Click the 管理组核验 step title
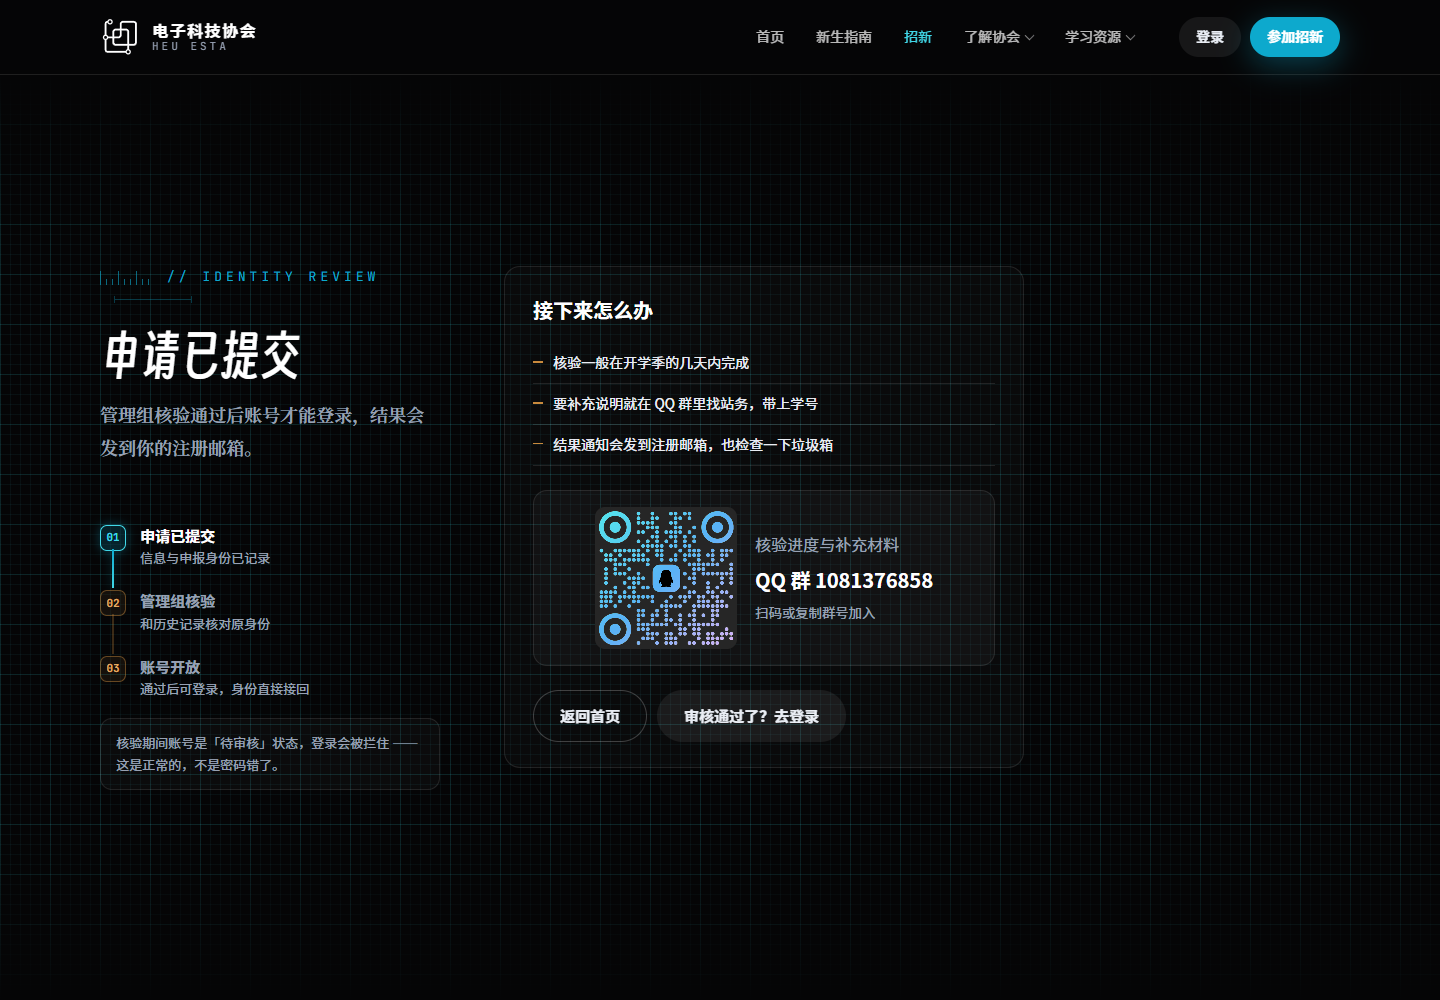This screenshot has height=1000, width=1440. click(178, 601)
